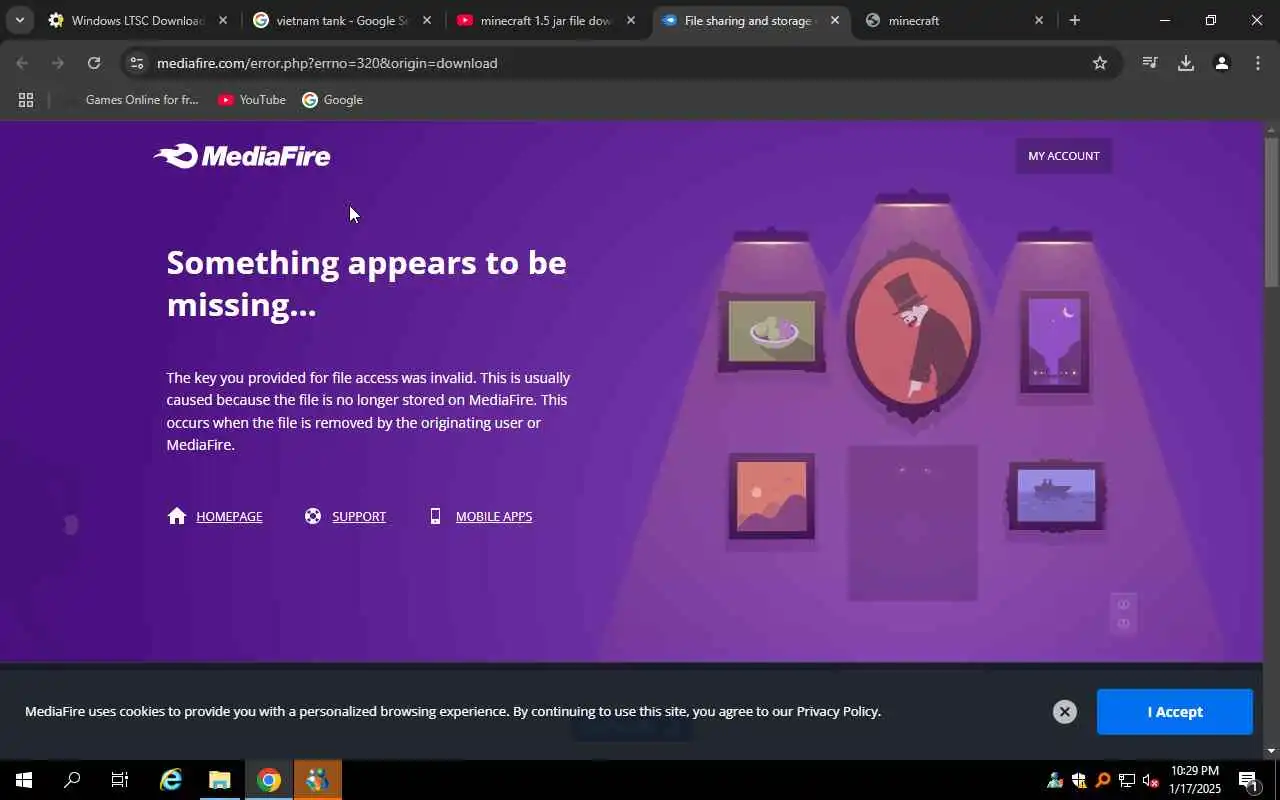The height and width of the screenshot is (800, 1280).
Task: Bookmark this page with the star
Action: coord(1100,63)
